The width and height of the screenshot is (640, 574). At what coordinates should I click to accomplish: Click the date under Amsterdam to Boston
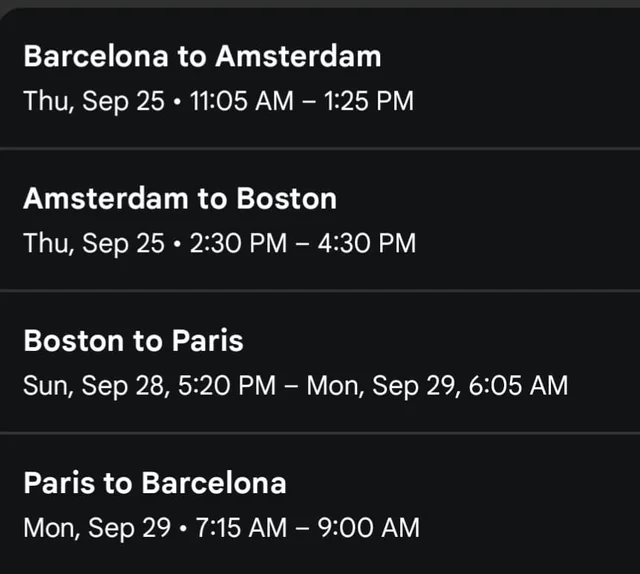click(93, 243)
